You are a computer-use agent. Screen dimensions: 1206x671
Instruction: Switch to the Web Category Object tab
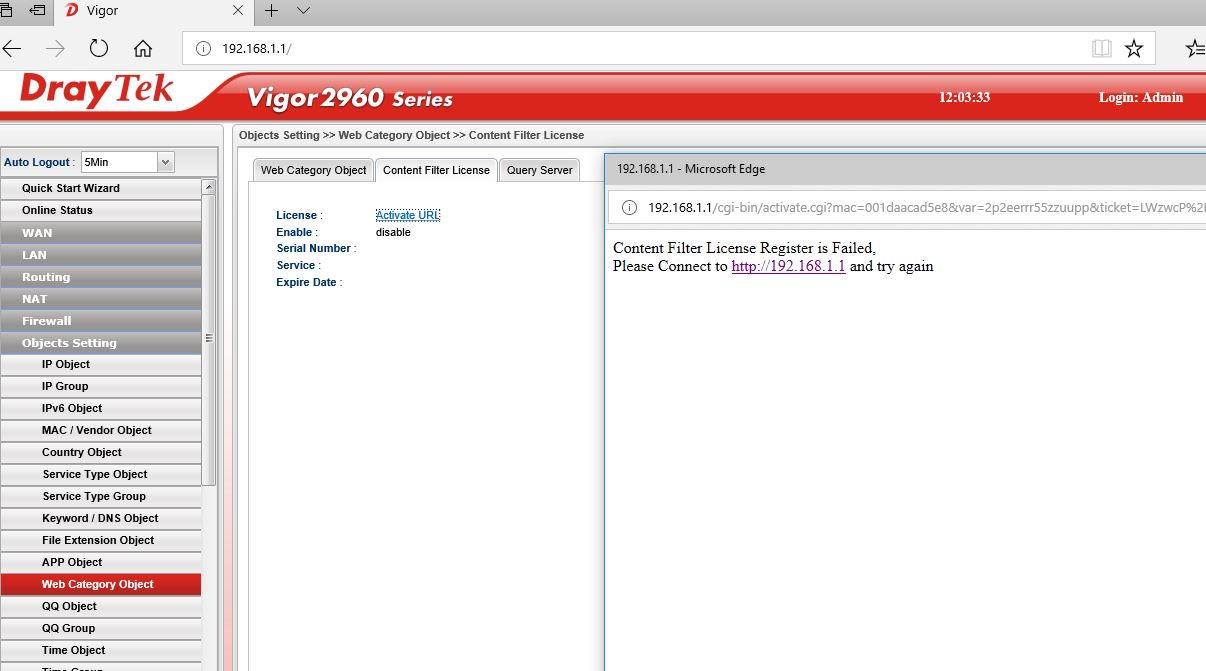point(313,170)
